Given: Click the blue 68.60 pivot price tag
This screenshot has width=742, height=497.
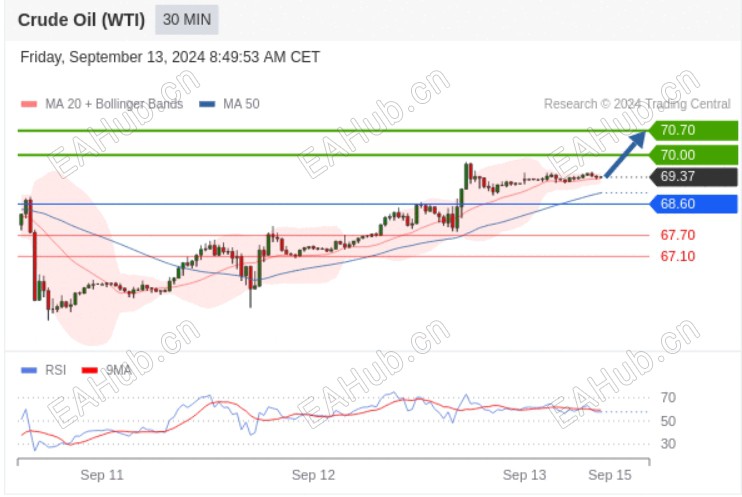Looking at the screenshot, I should point(694,204).
